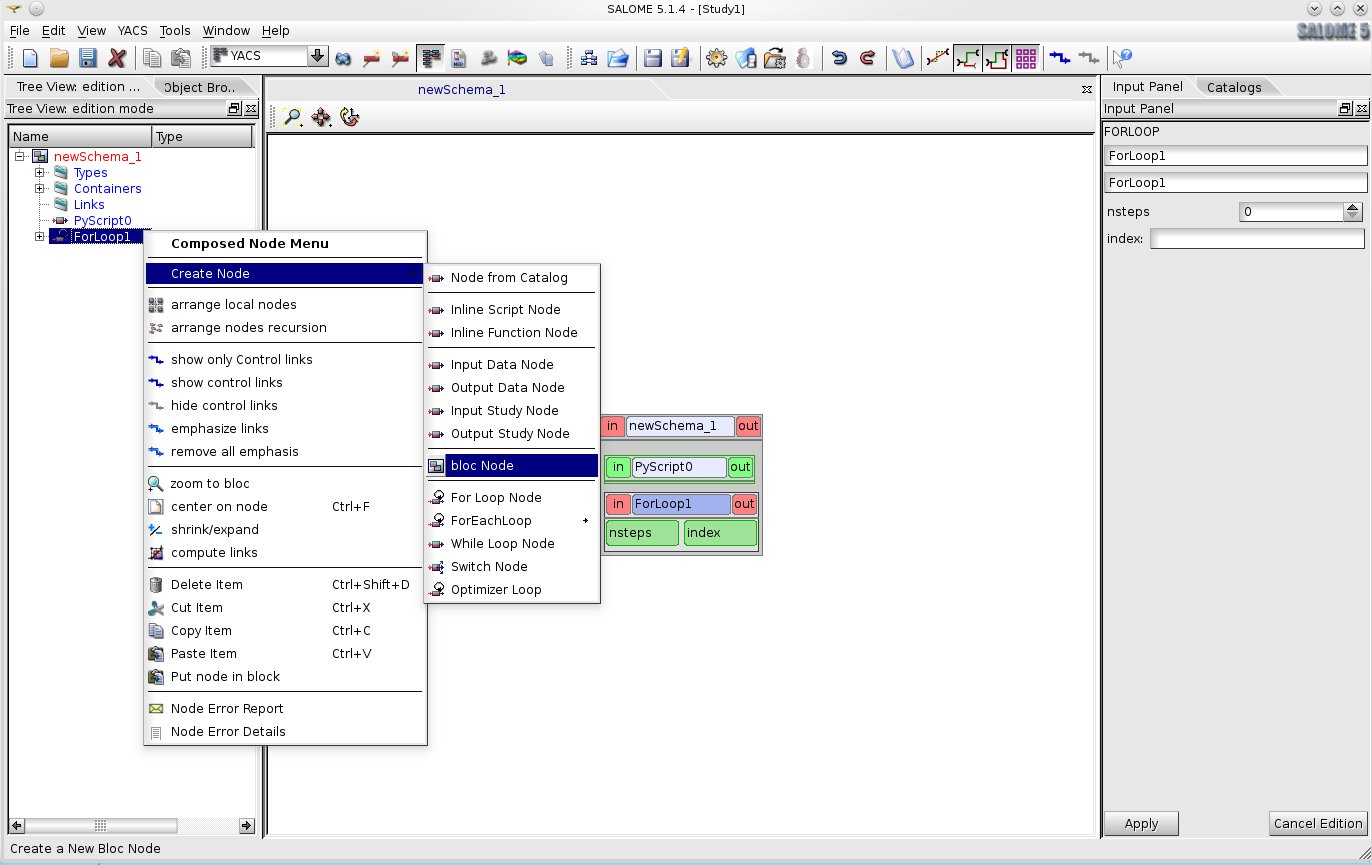Click the index input field
The image size is (1372, 865).
[1257, 238]
